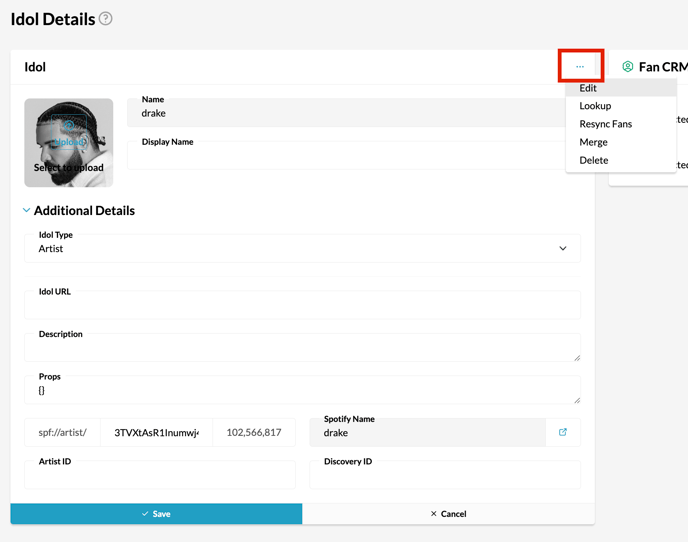Select Edit from the dropdown menu
The image size is (688, 542).
coord(588,88)
